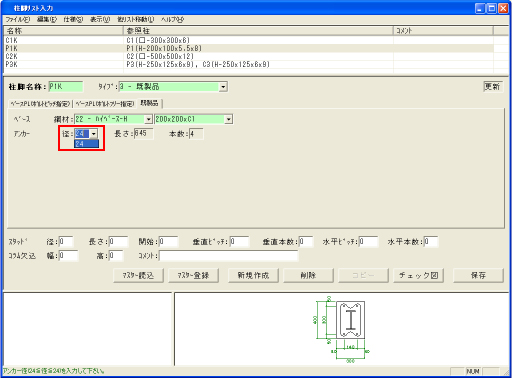Image resolution: width=512 pixels, height=378 pixels.
Task: Click the 更新 button
Action: point(493,87)
